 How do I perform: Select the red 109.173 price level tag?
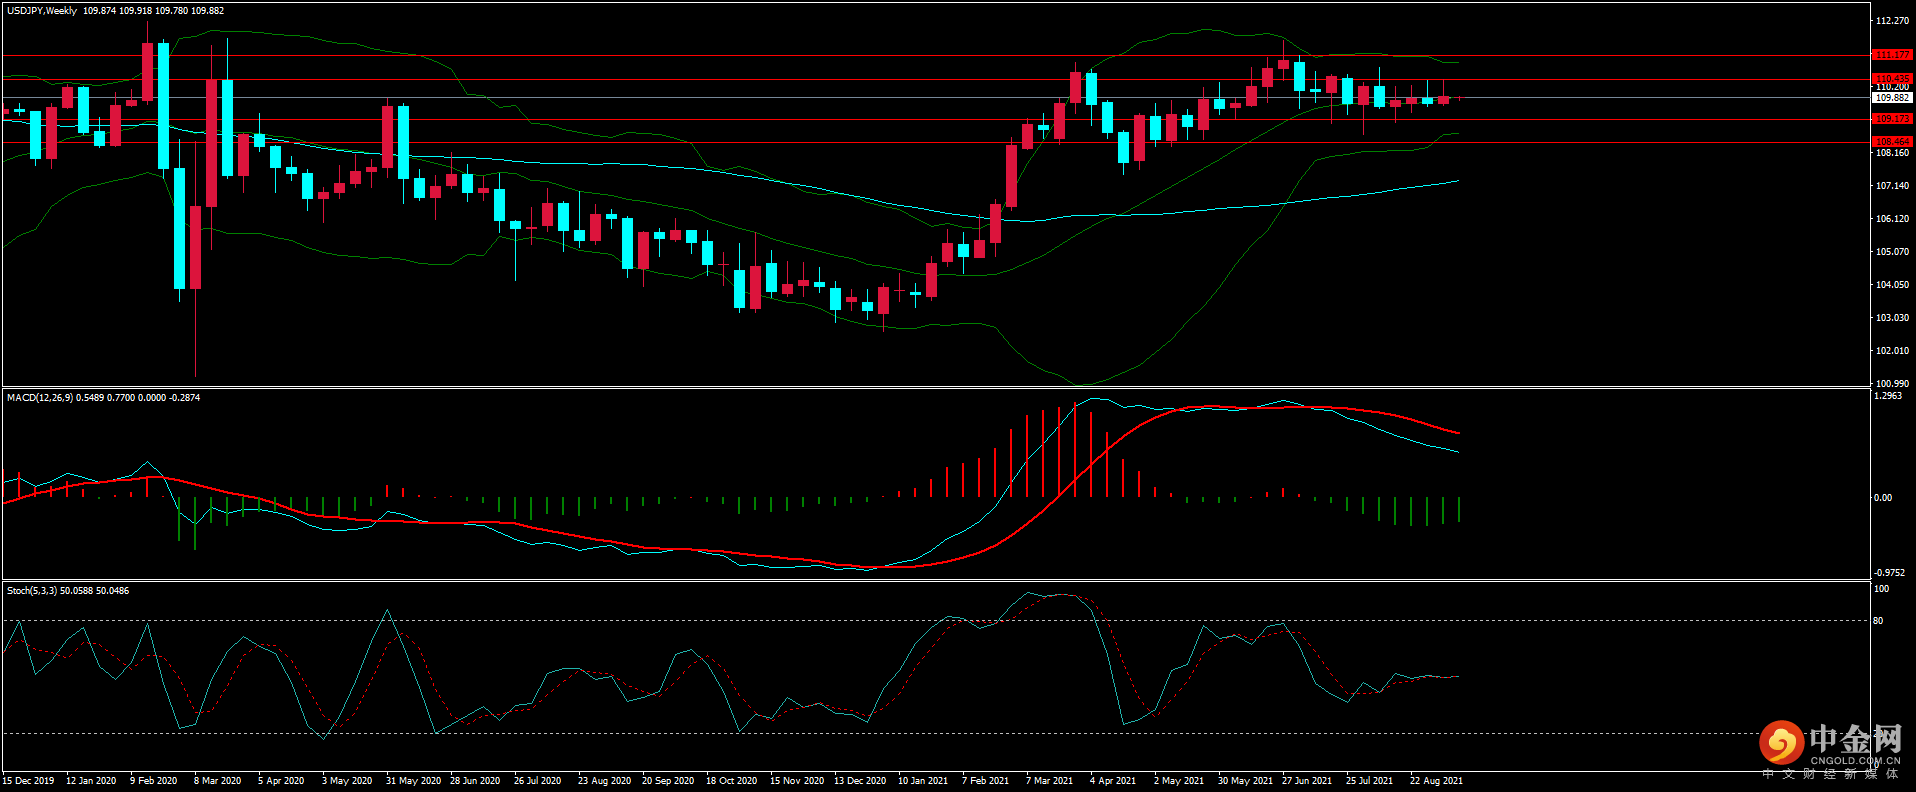tap(1892, 119)
